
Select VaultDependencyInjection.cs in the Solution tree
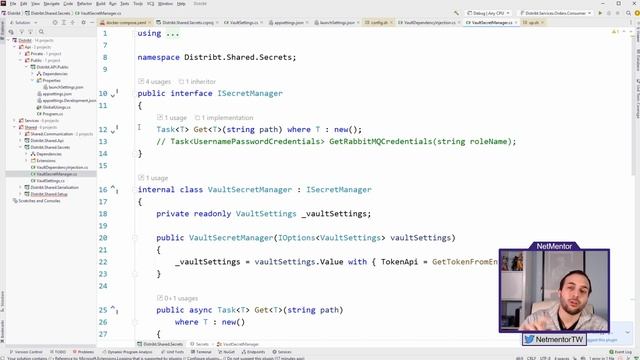click(60, 167)
